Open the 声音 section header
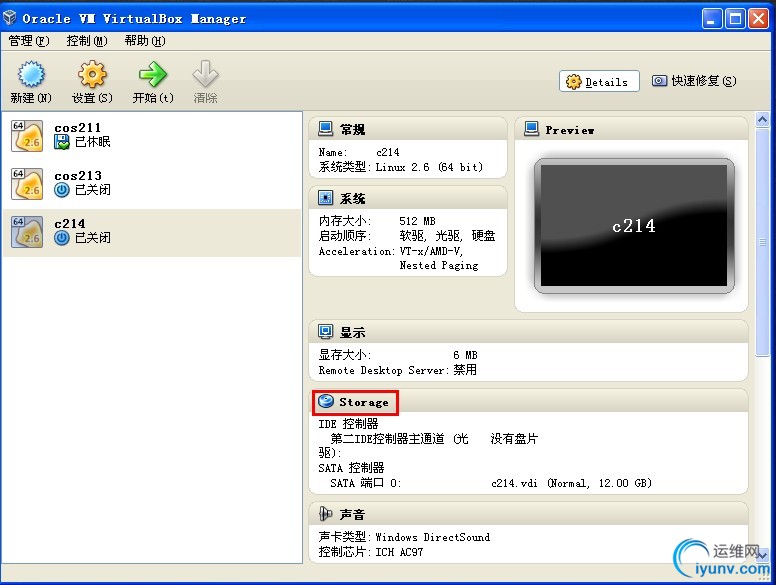This screenshot has height=585, width=776. point(528,514)
